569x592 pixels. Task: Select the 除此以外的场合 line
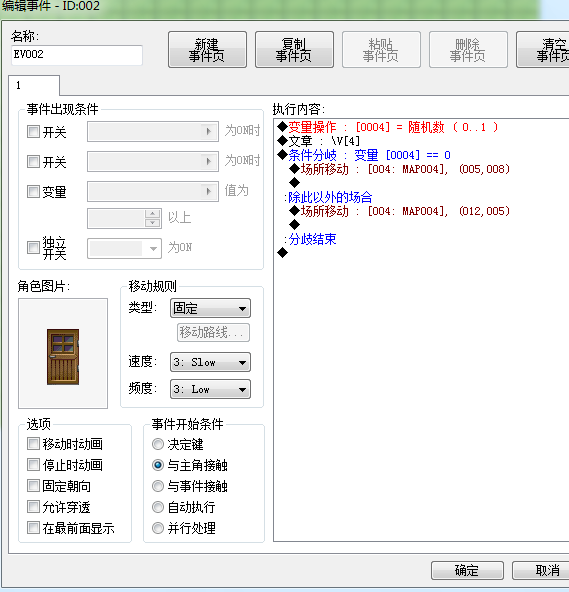(328, 197)
